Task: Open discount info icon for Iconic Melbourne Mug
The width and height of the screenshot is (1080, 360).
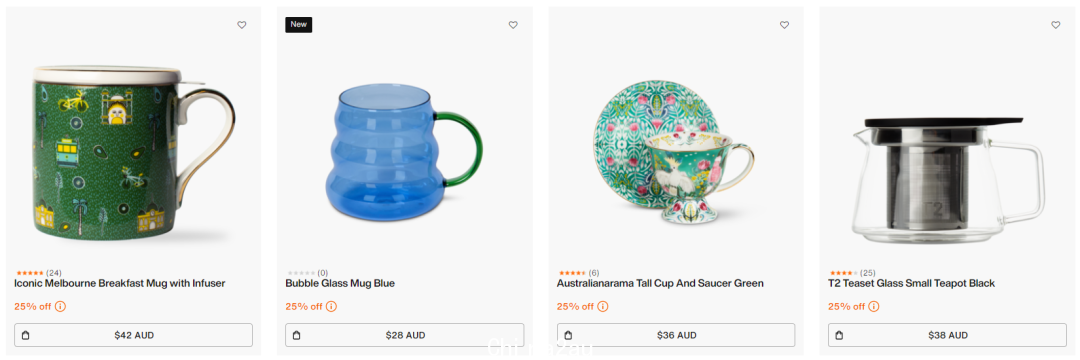Action: point(60,306)
